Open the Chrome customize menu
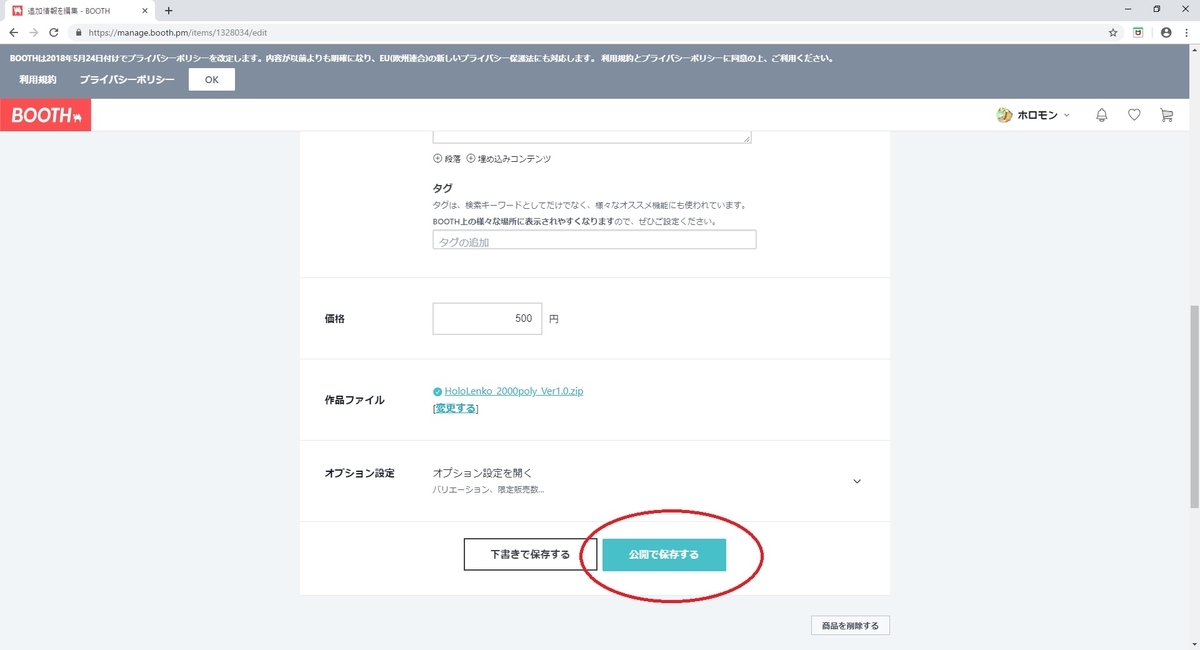 coord(1187,31)
